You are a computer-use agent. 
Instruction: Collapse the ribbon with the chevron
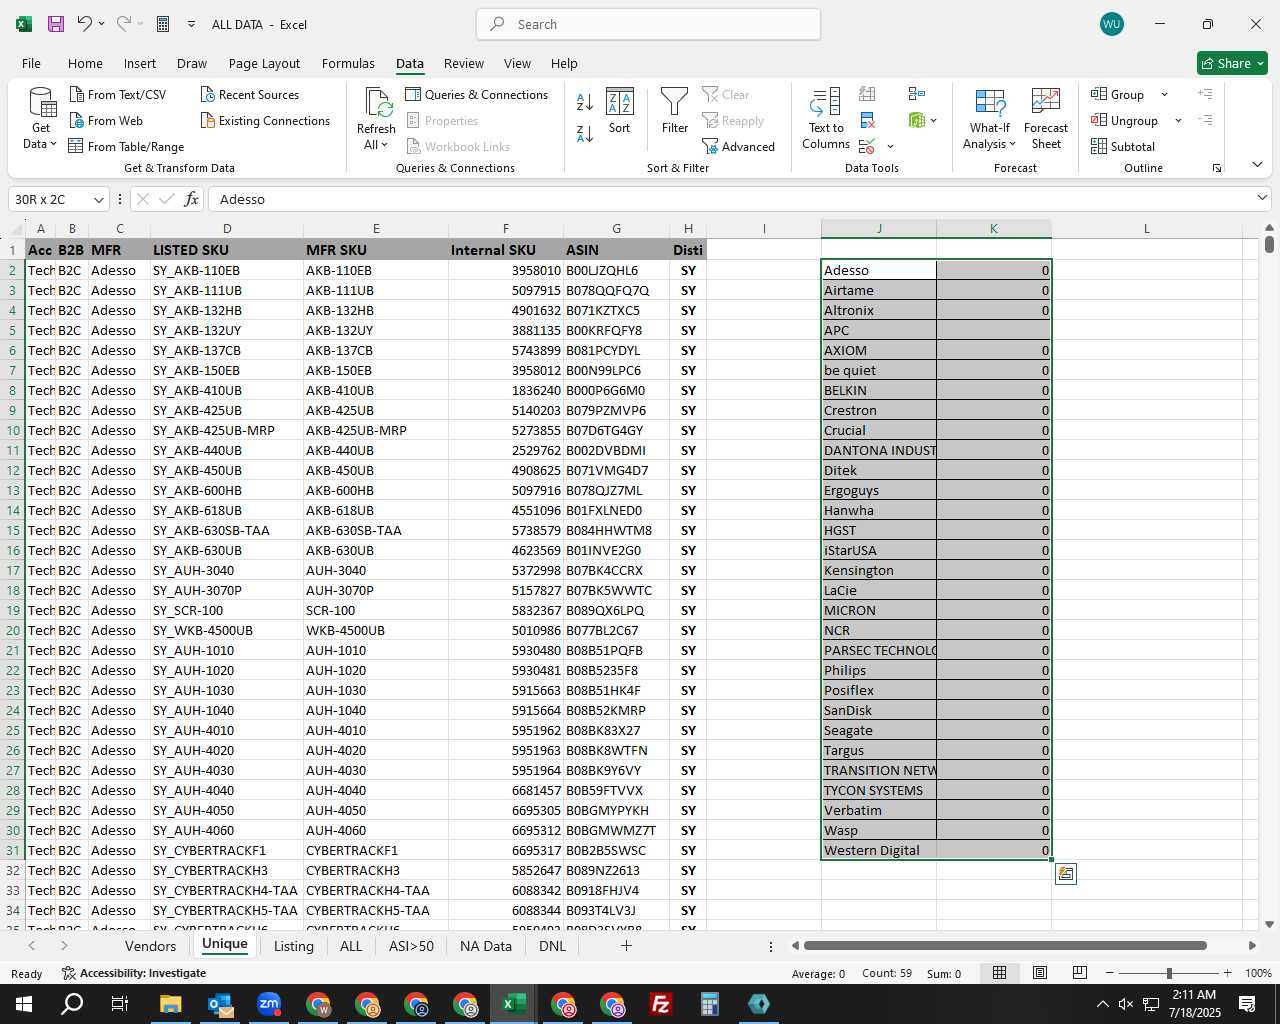tap(1257, 165)
